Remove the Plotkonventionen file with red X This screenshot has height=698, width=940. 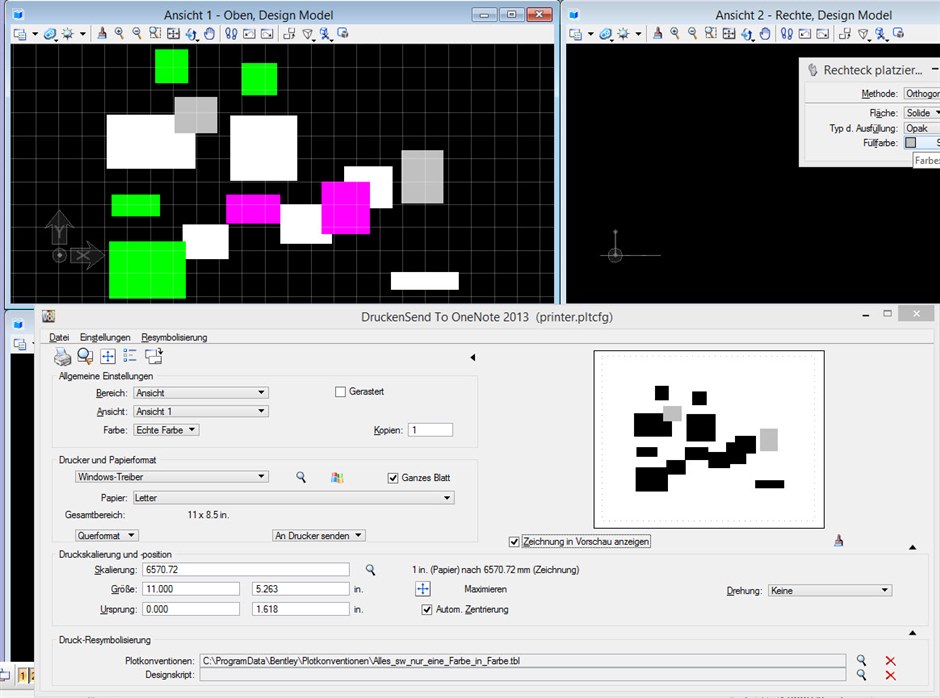tap(890, 661)
